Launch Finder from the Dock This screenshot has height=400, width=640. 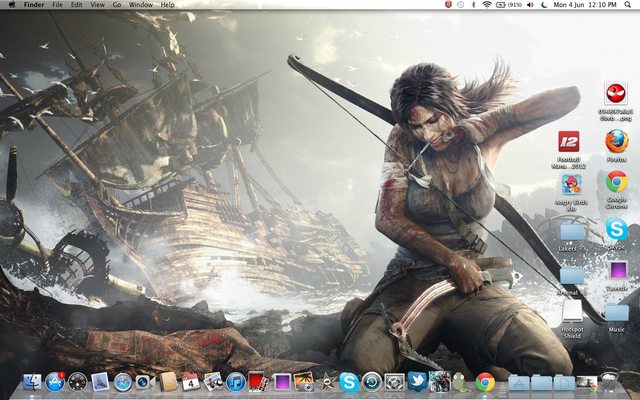[x=32, y=382]
